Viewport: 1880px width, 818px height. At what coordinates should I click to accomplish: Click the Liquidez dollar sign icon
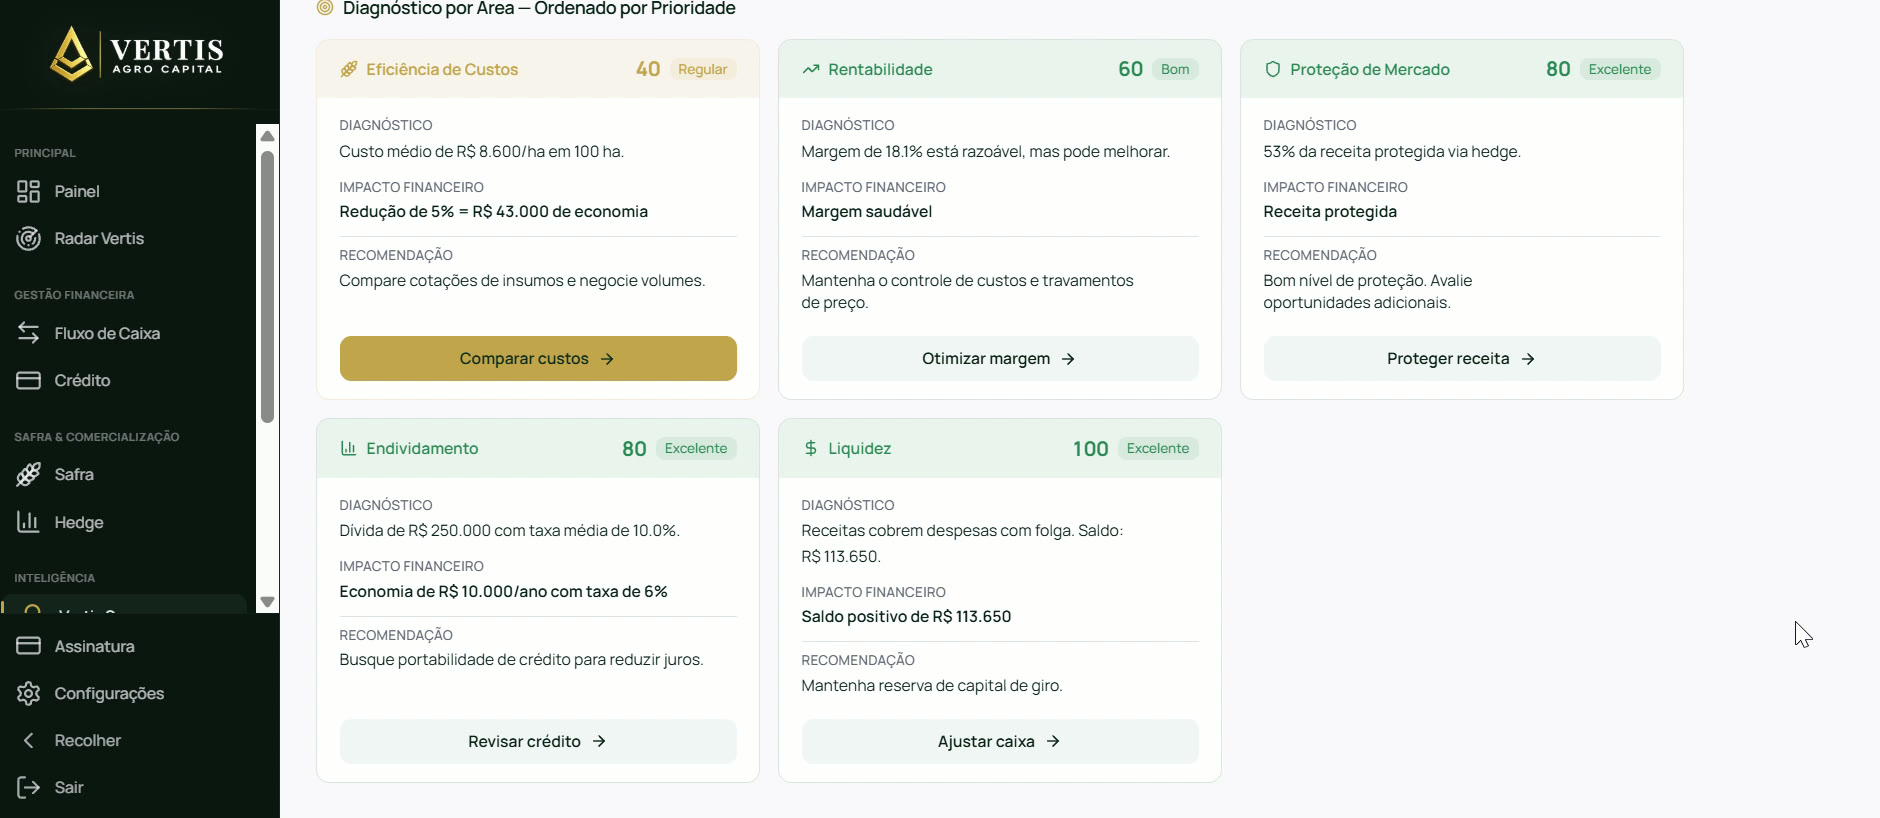[x=810, y=448]
